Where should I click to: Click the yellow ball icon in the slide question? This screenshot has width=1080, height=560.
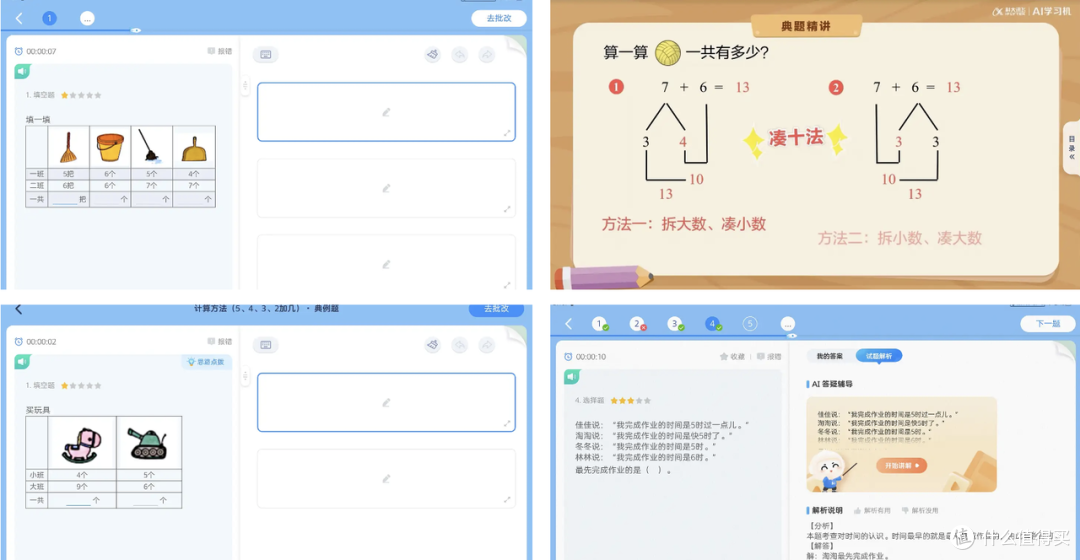click(x=667, y=53)
